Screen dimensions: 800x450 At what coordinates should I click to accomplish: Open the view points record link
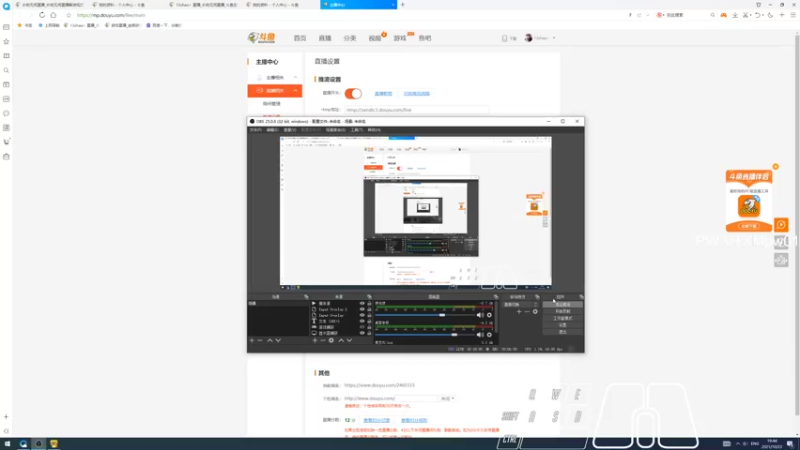pyautogui.click(x=377, y=420)
